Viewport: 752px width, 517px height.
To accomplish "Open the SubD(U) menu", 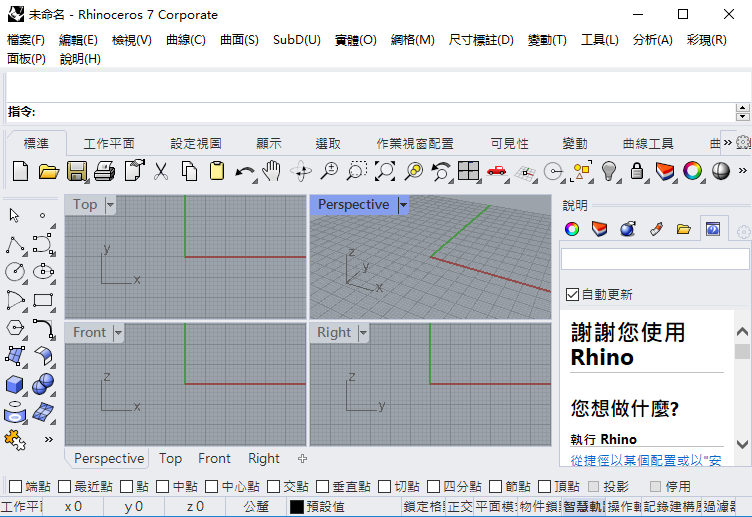I will [297, 40].
